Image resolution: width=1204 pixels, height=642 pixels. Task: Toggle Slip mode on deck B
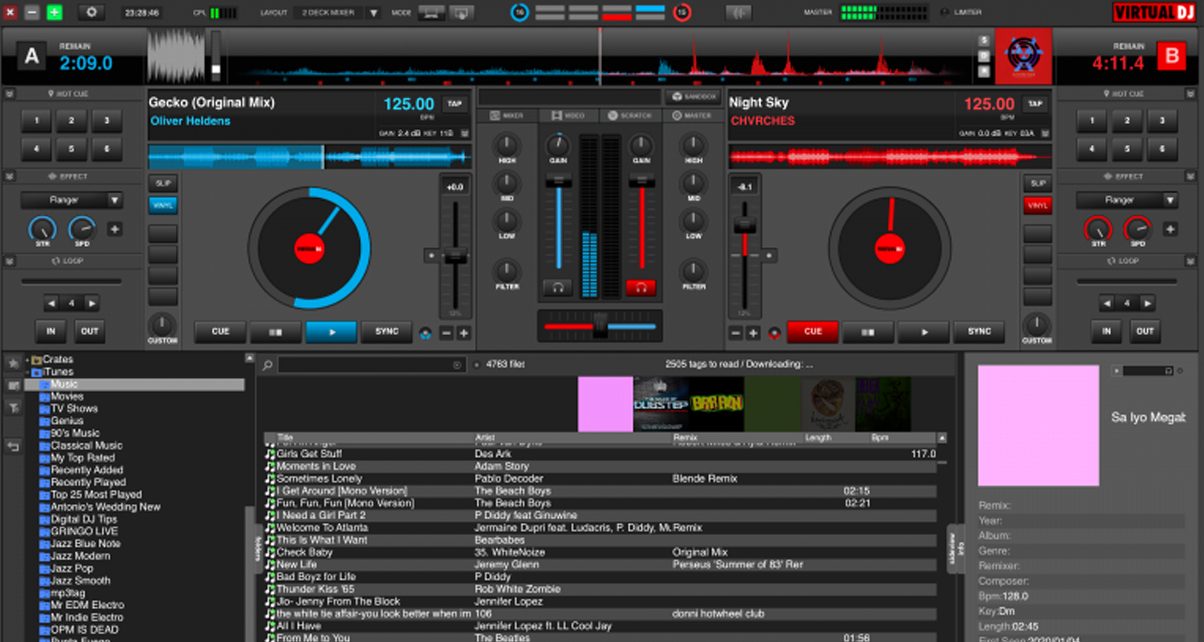(1038, 184)
